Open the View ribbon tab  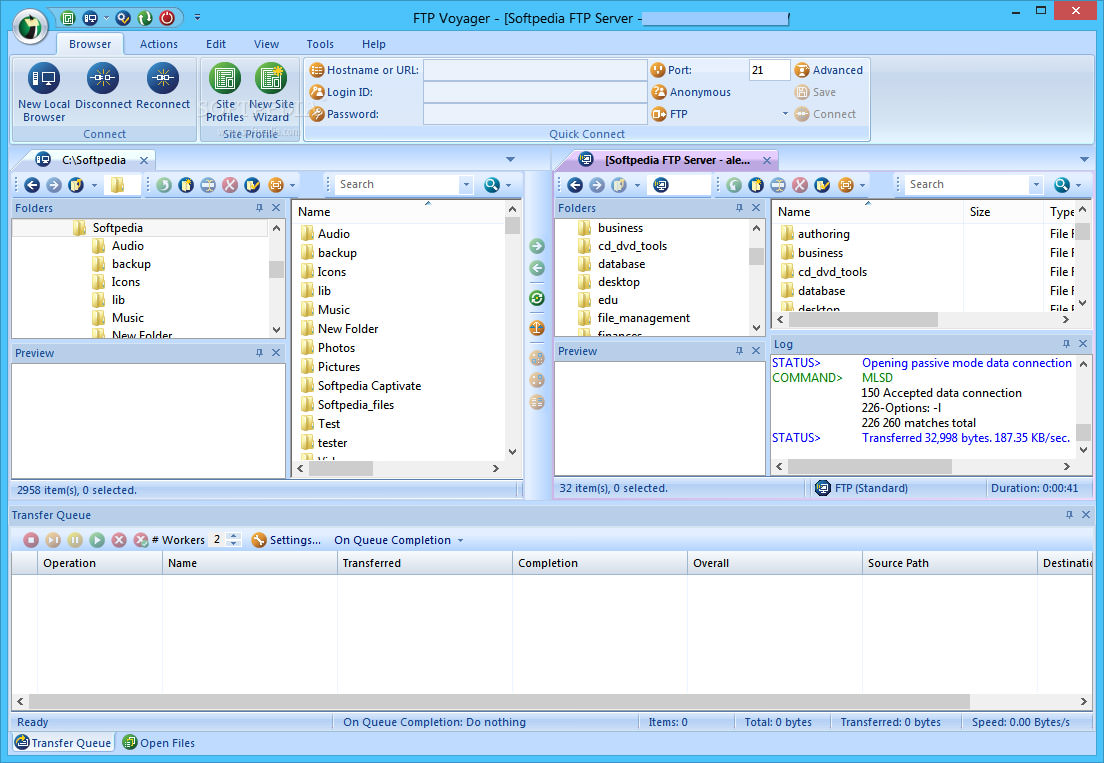(x=266, y=44)
